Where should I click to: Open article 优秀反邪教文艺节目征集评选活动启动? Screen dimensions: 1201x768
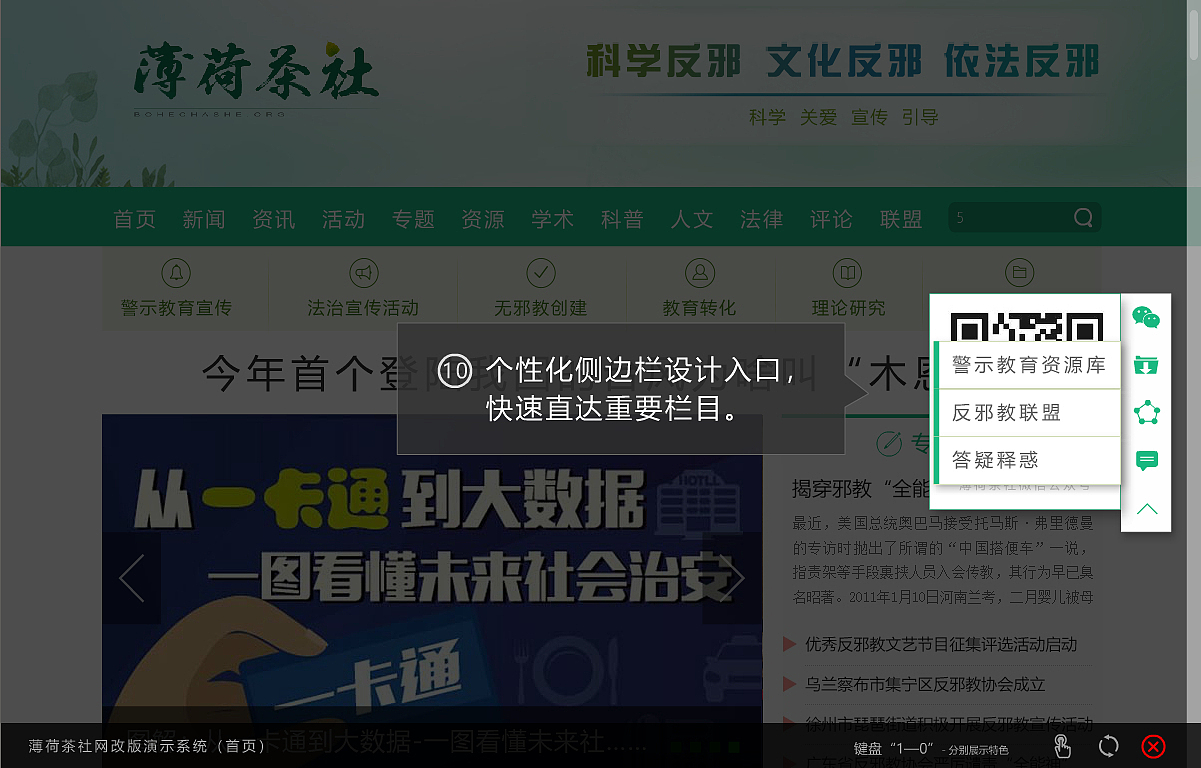point(941,645)
